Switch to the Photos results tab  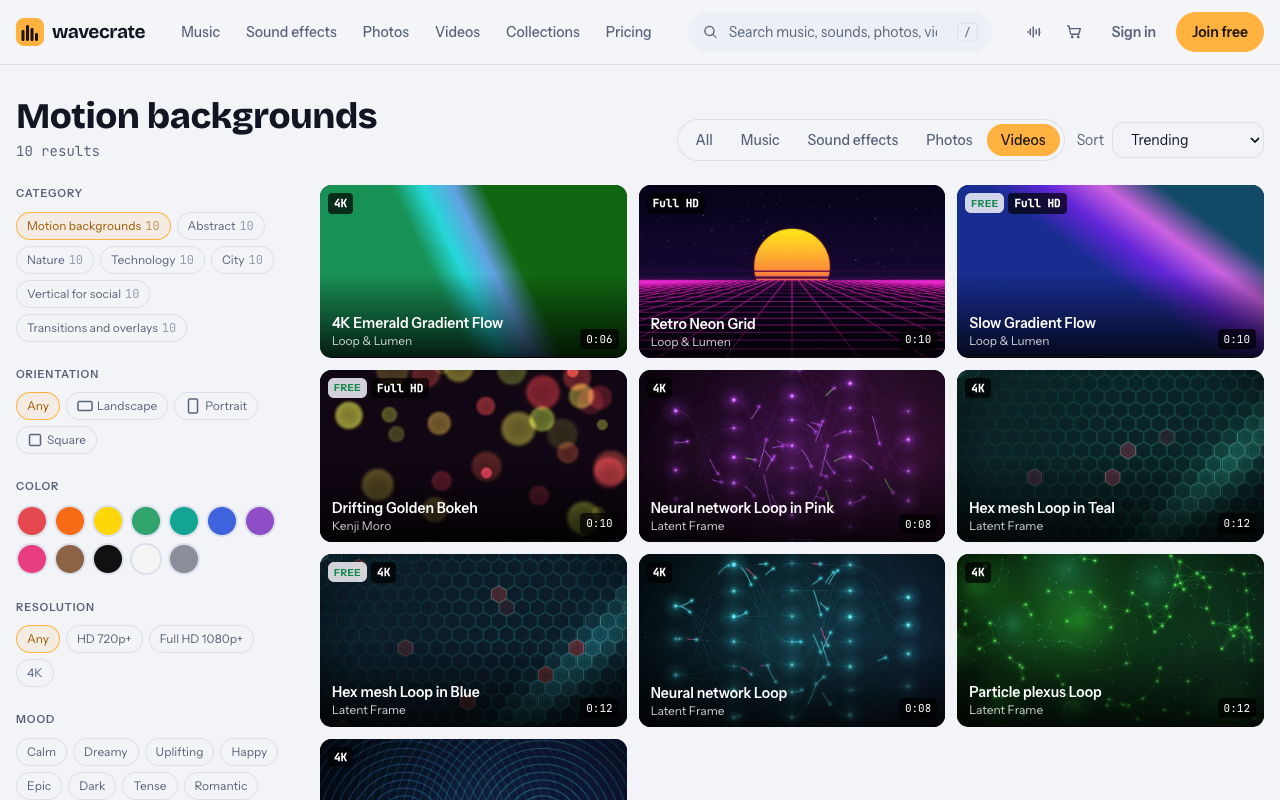949,140
